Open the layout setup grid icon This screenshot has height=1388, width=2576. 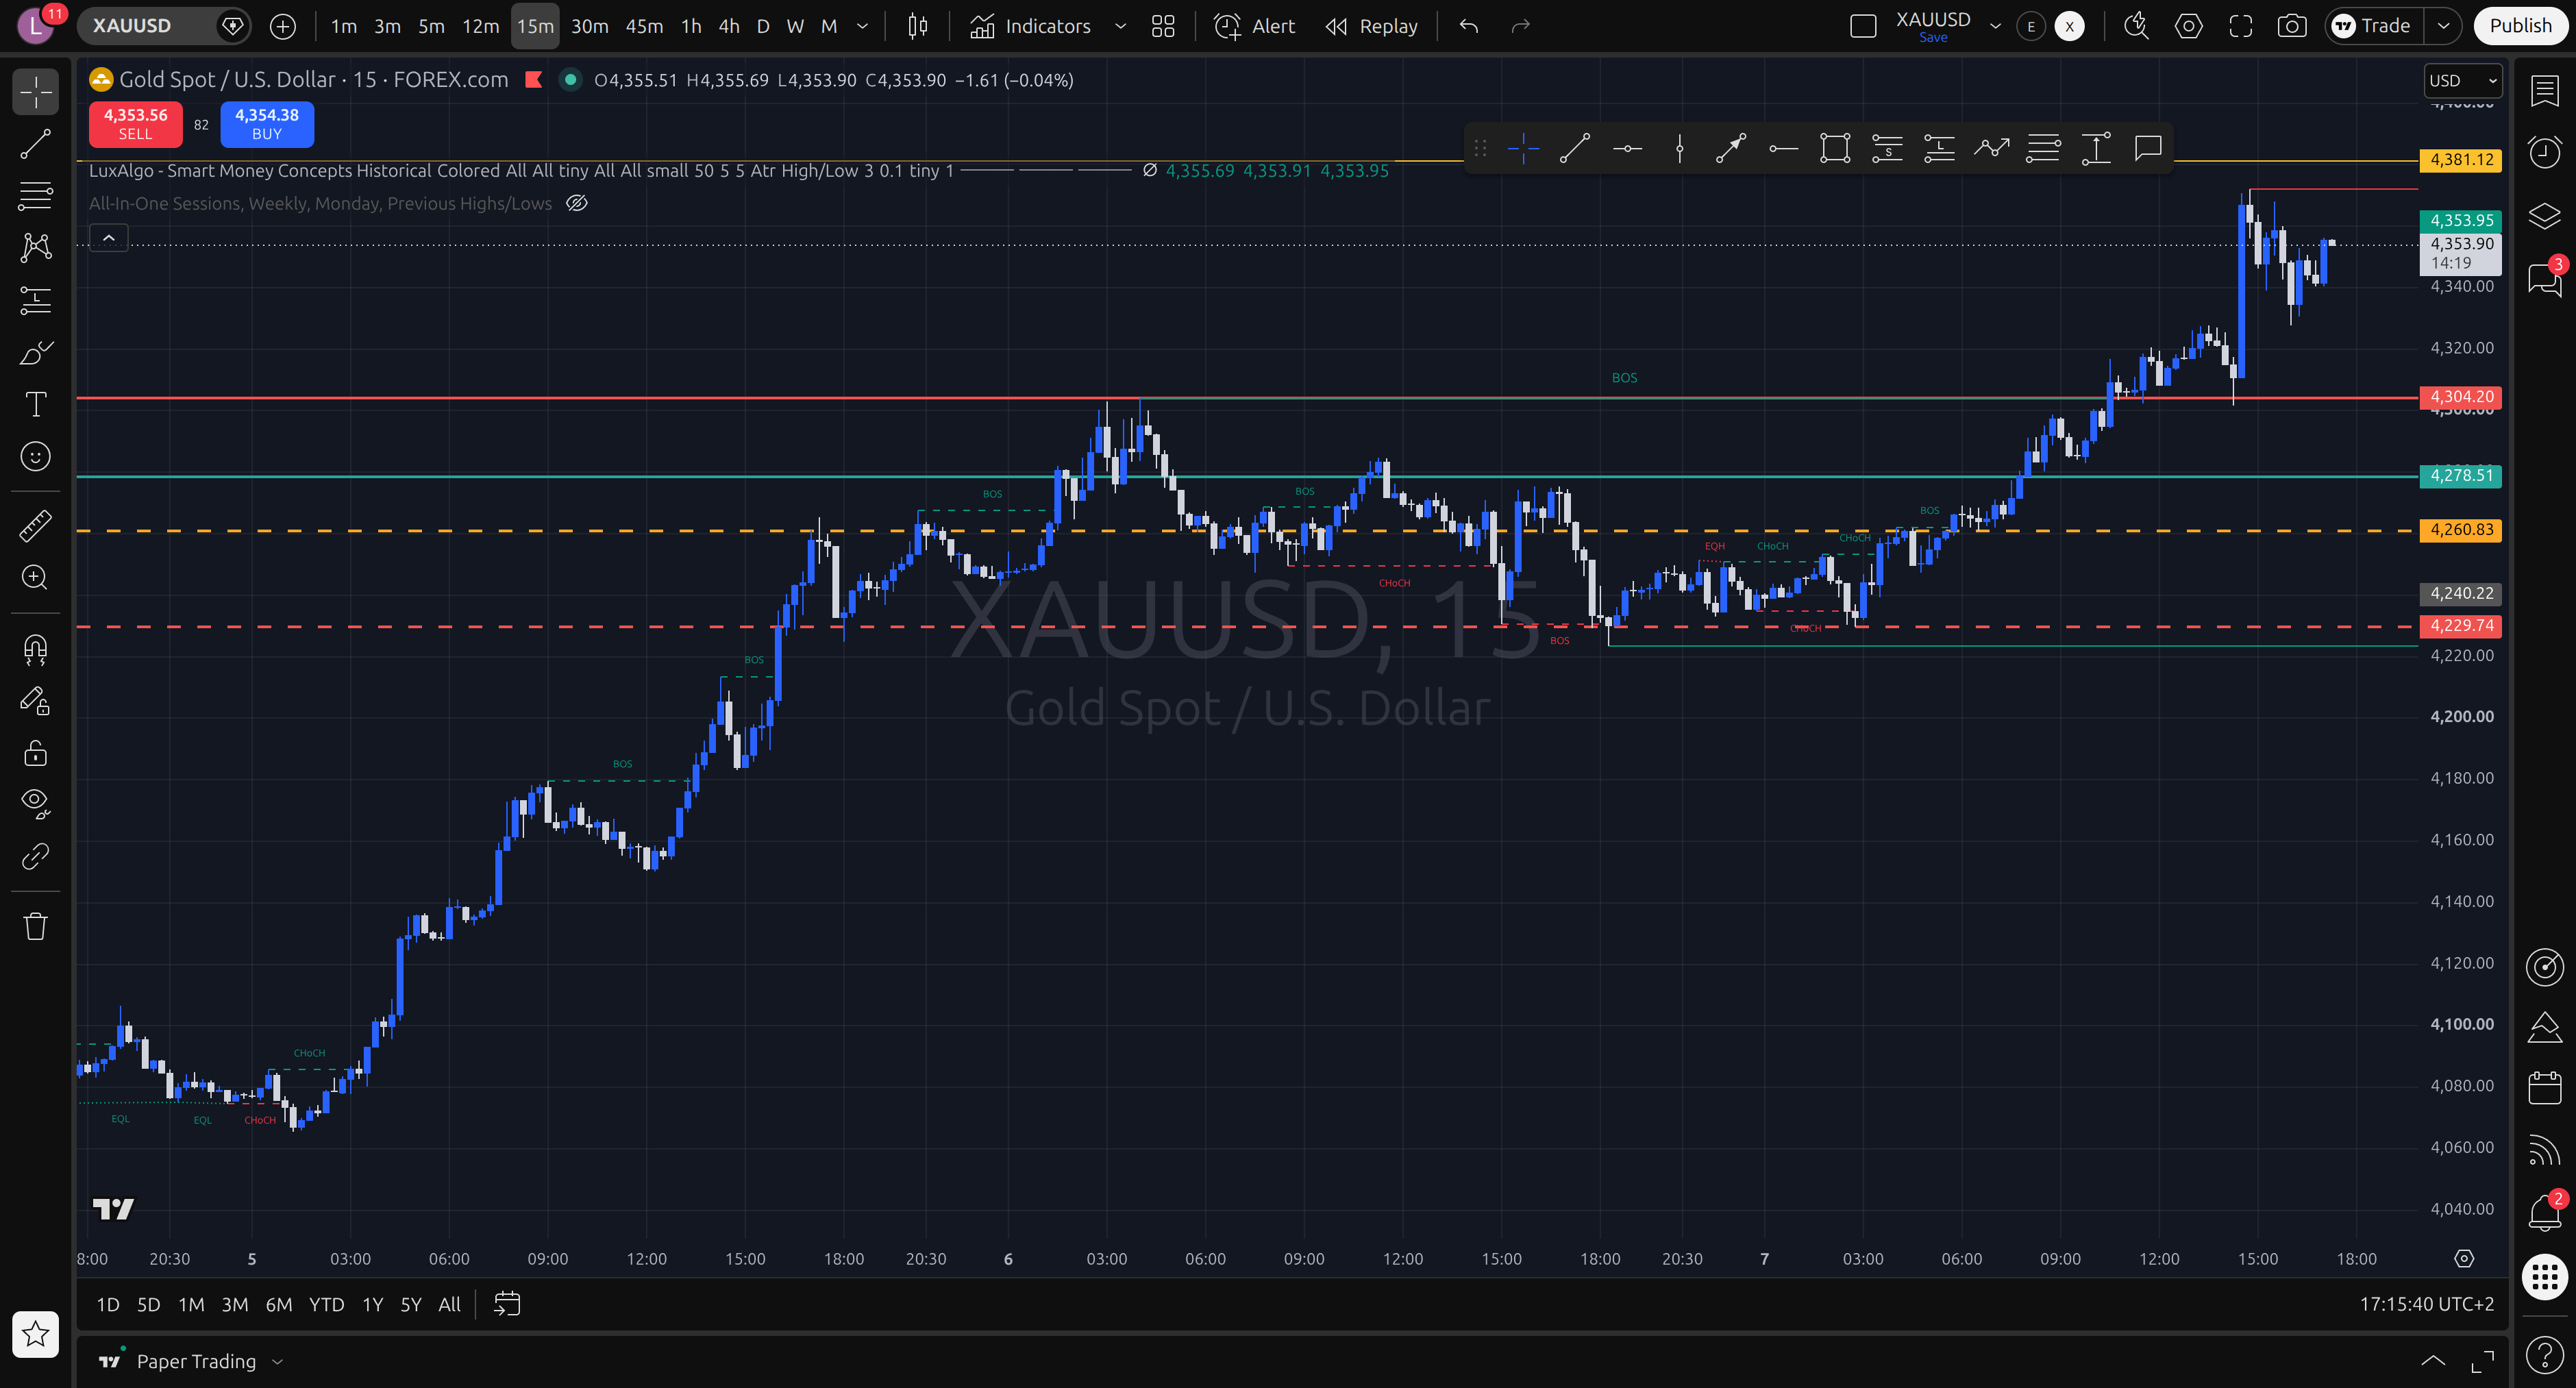point(1163,26)
